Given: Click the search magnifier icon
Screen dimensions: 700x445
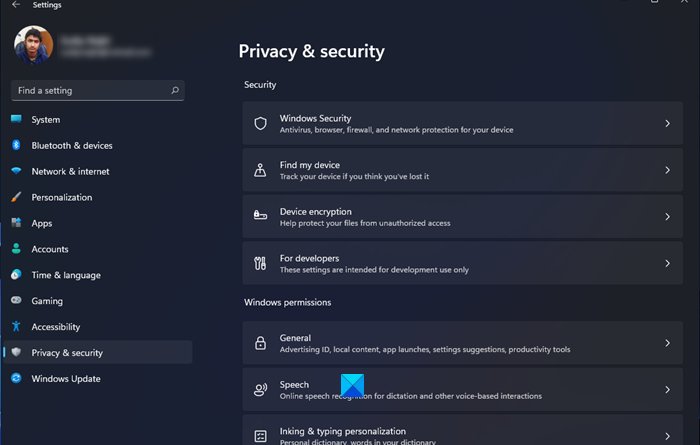Looking at the screenshot, I should click(175, 90).
